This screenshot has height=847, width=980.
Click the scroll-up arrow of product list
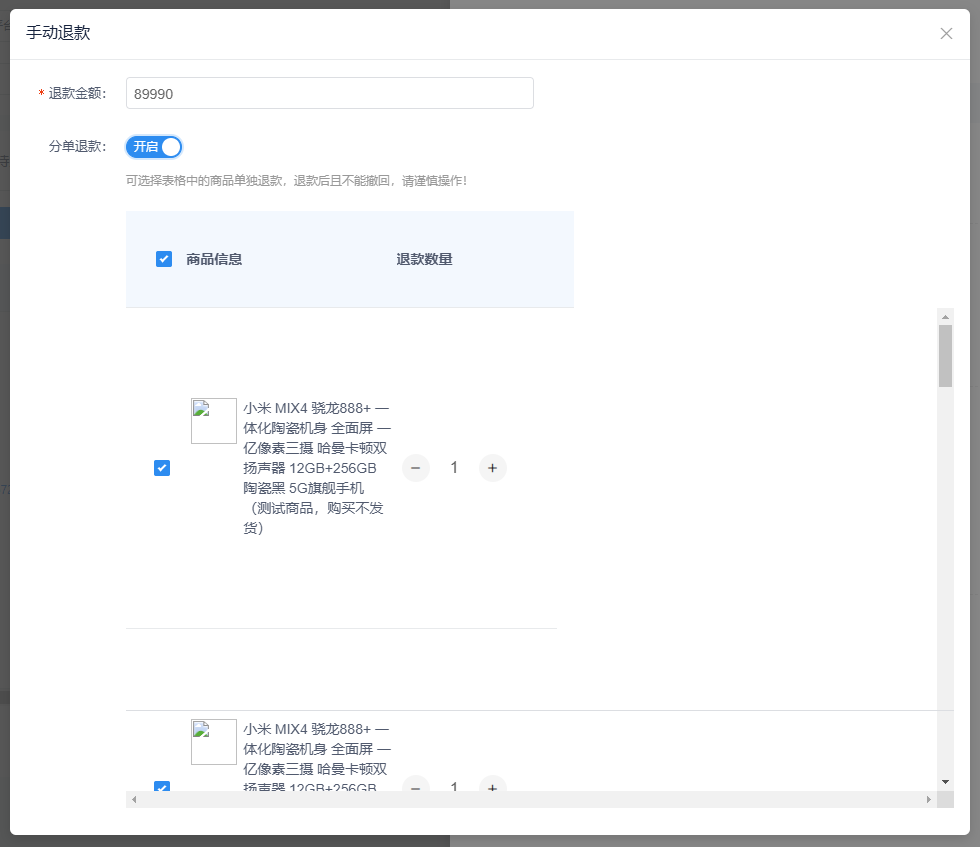pos(945,317)
